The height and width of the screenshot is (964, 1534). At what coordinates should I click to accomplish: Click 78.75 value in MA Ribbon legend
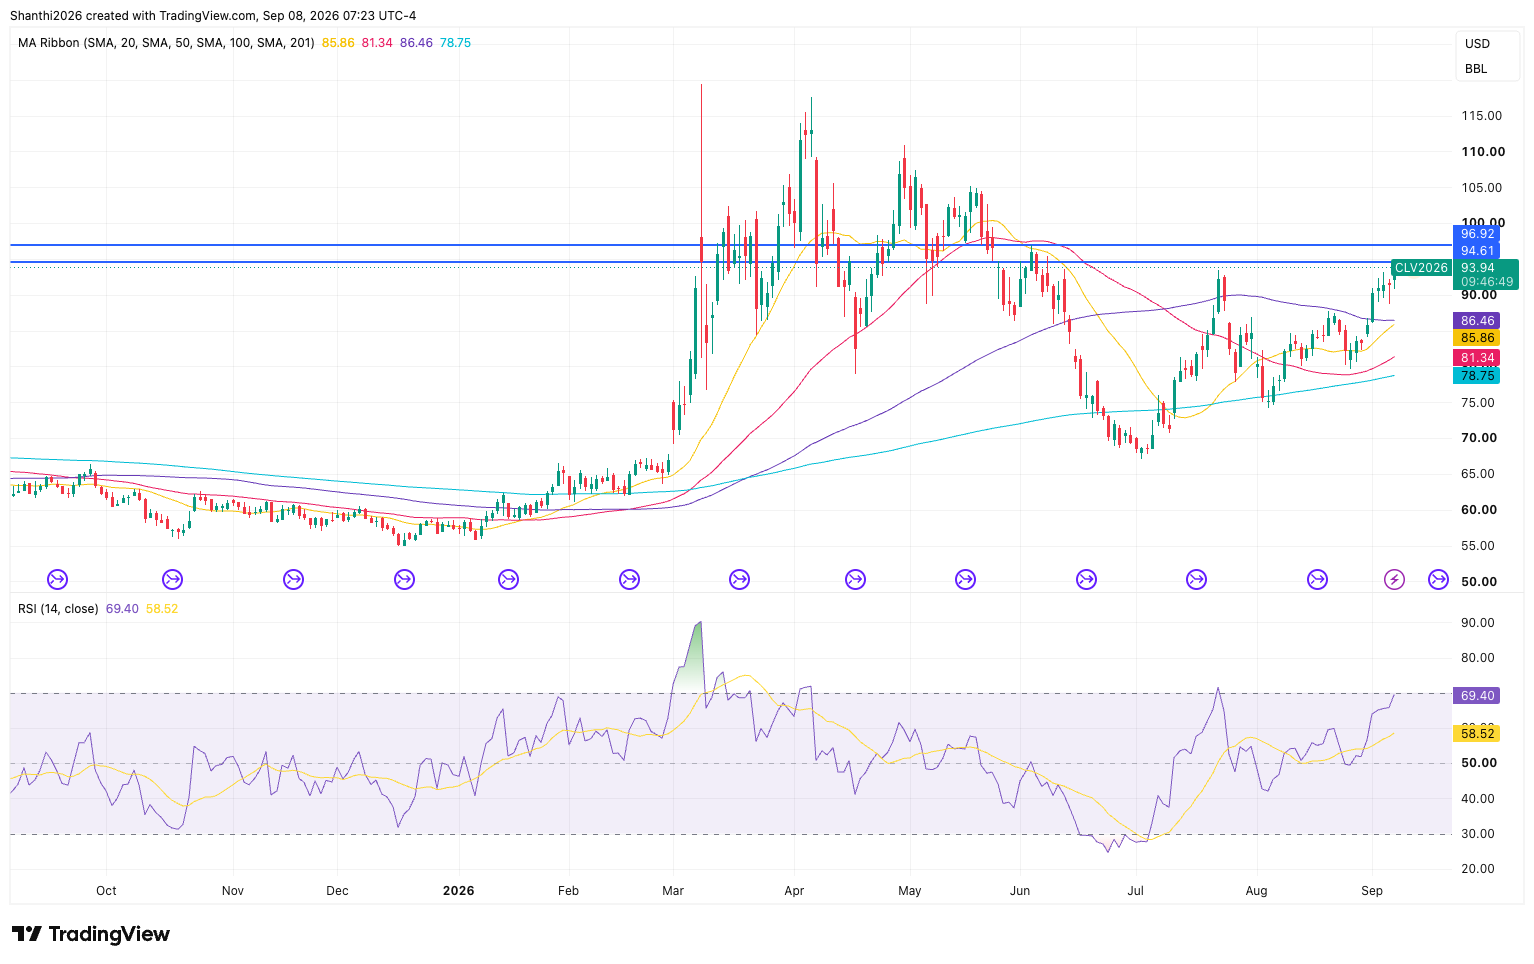(455, 43)
